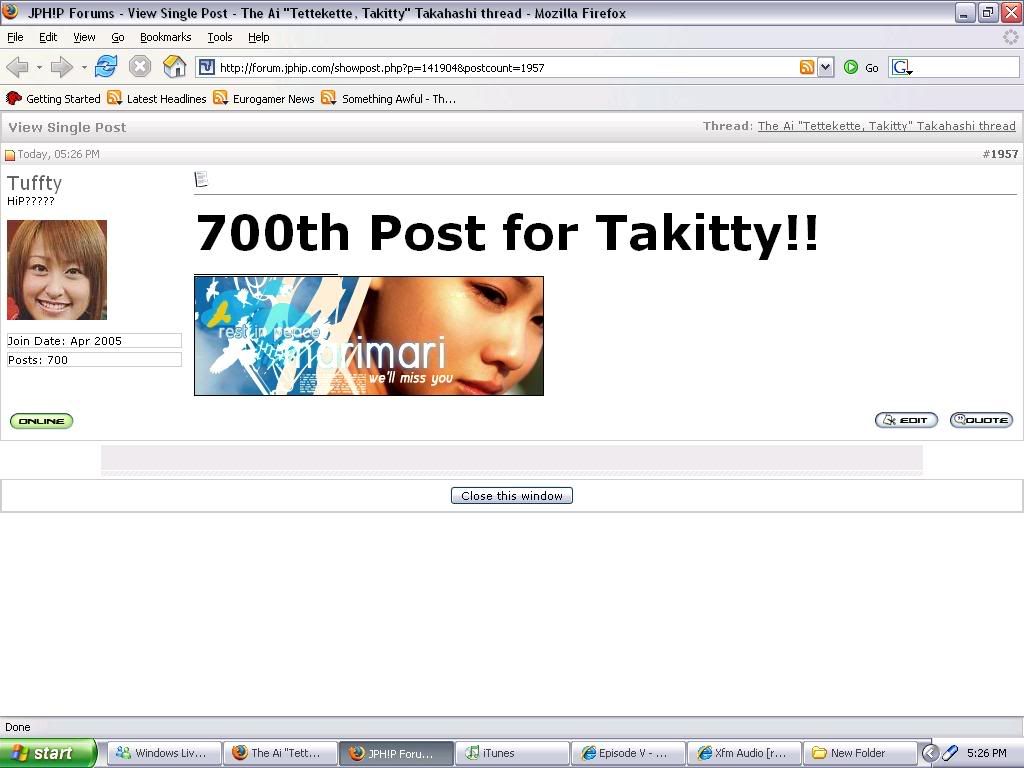Open the Go menu

pyautogui.click(x=118, y=37)
